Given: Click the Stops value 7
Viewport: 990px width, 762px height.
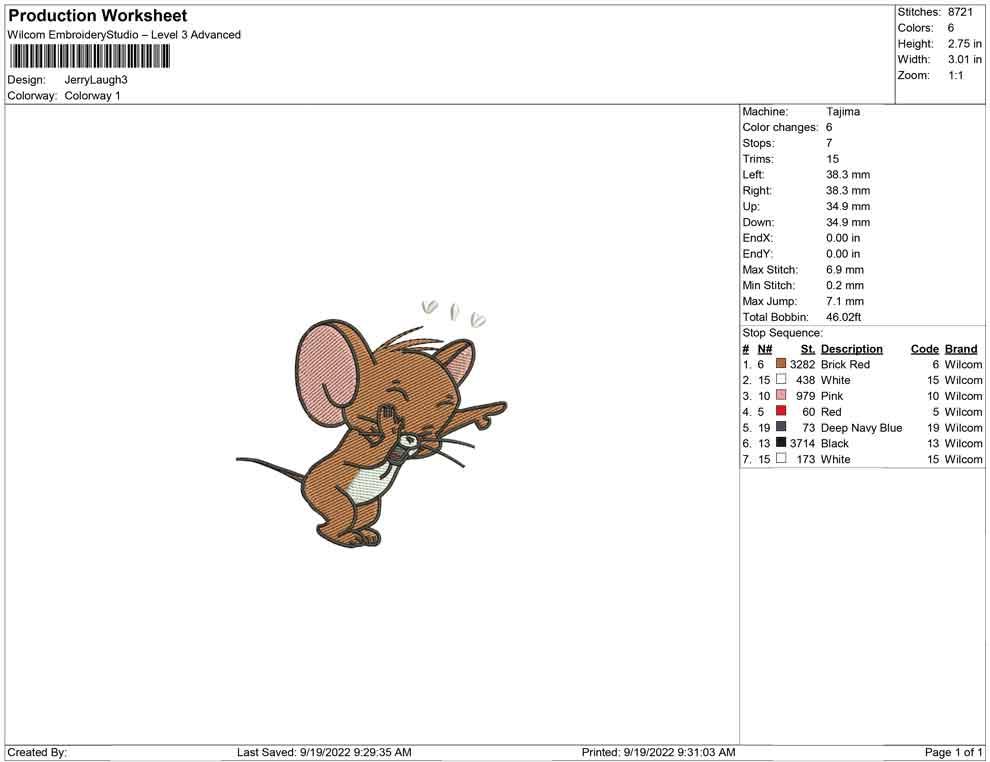Looking at the screenshot, I should click(x=829, y=143).
